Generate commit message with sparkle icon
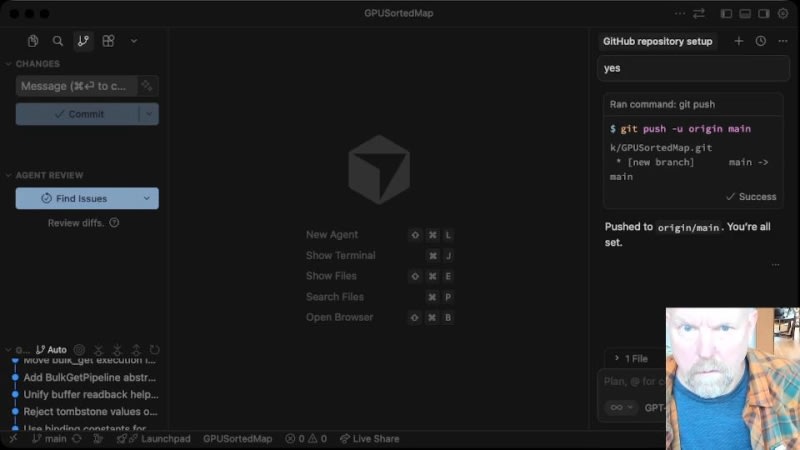Screen dimensions: 800x450 pyautogui.click(x=147, y=86)
